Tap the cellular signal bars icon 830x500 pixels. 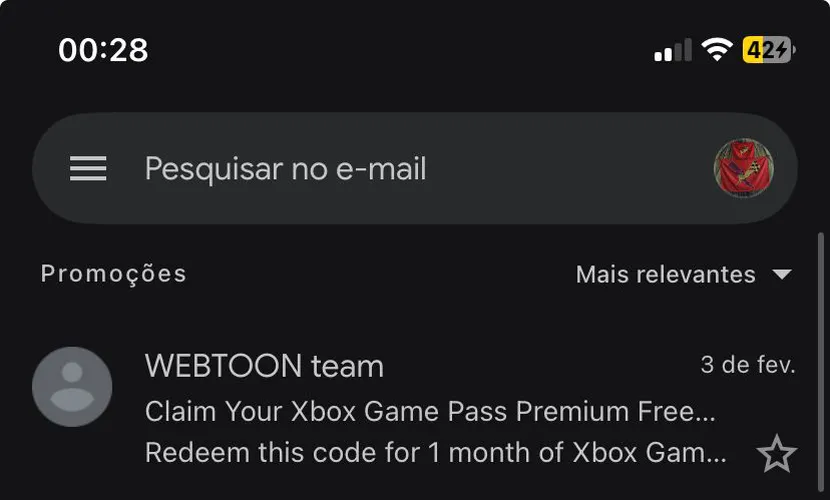(672, 50)
